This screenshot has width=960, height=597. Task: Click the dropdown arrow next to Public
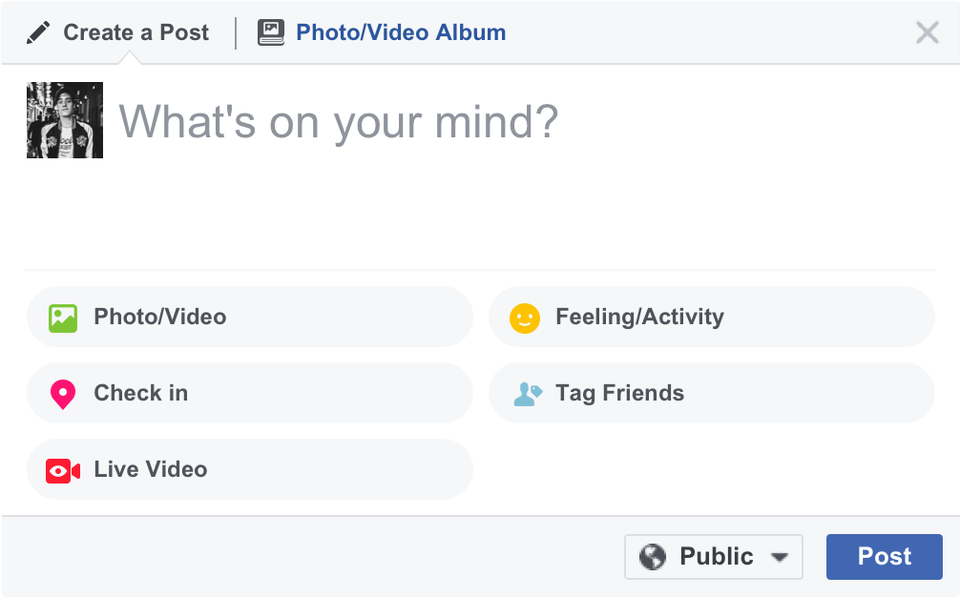click(779, 558)
